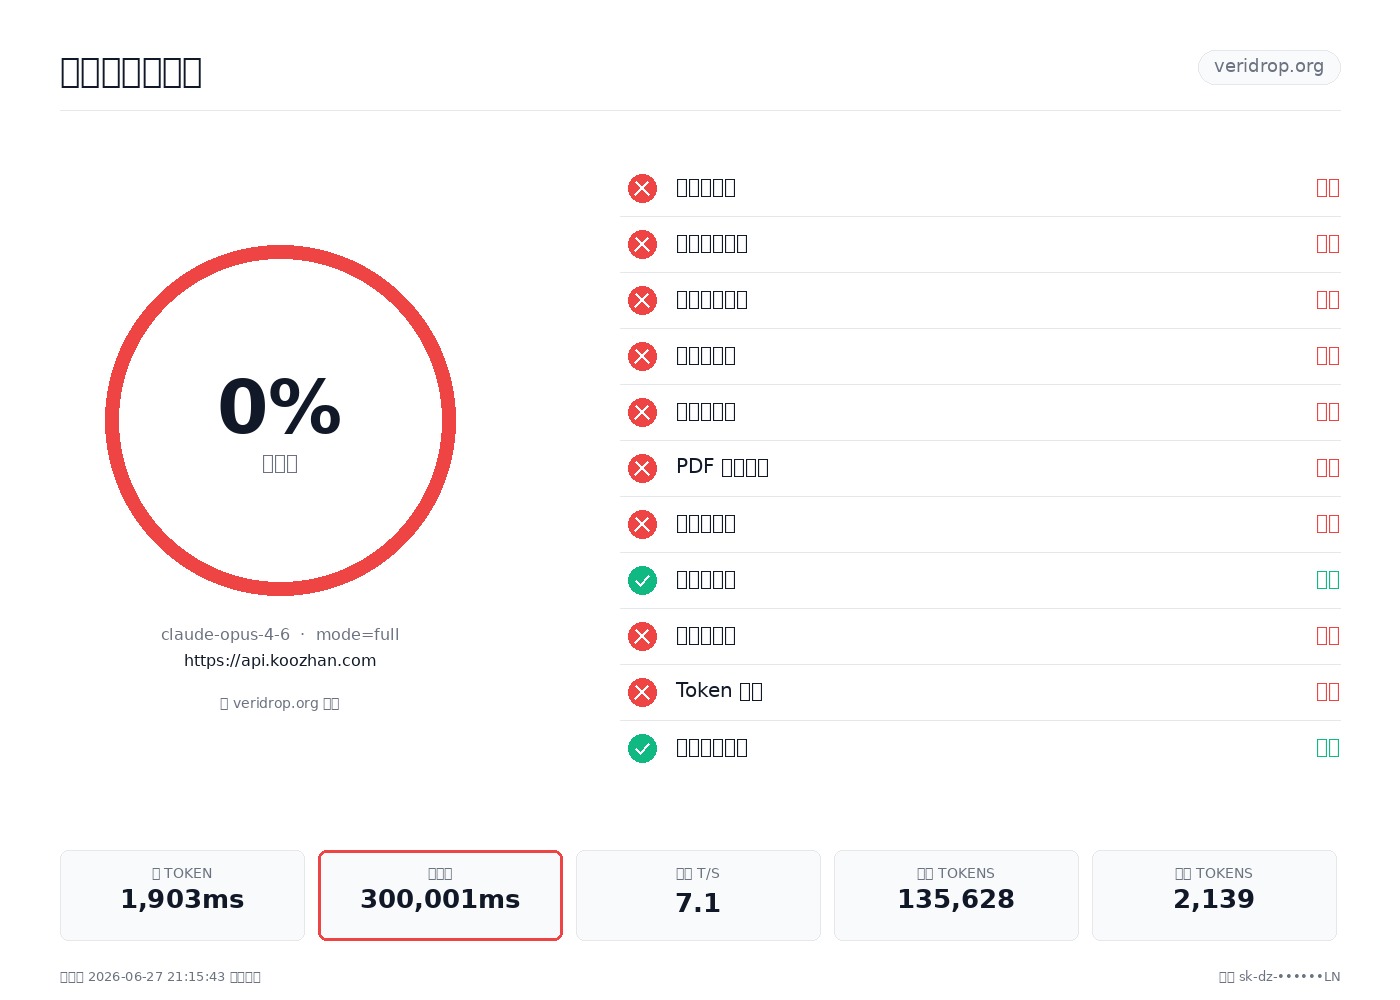Select the claude-opus-4-6 mode=full label
The height and width of the screenshot is (1000, 1400).
280,634
